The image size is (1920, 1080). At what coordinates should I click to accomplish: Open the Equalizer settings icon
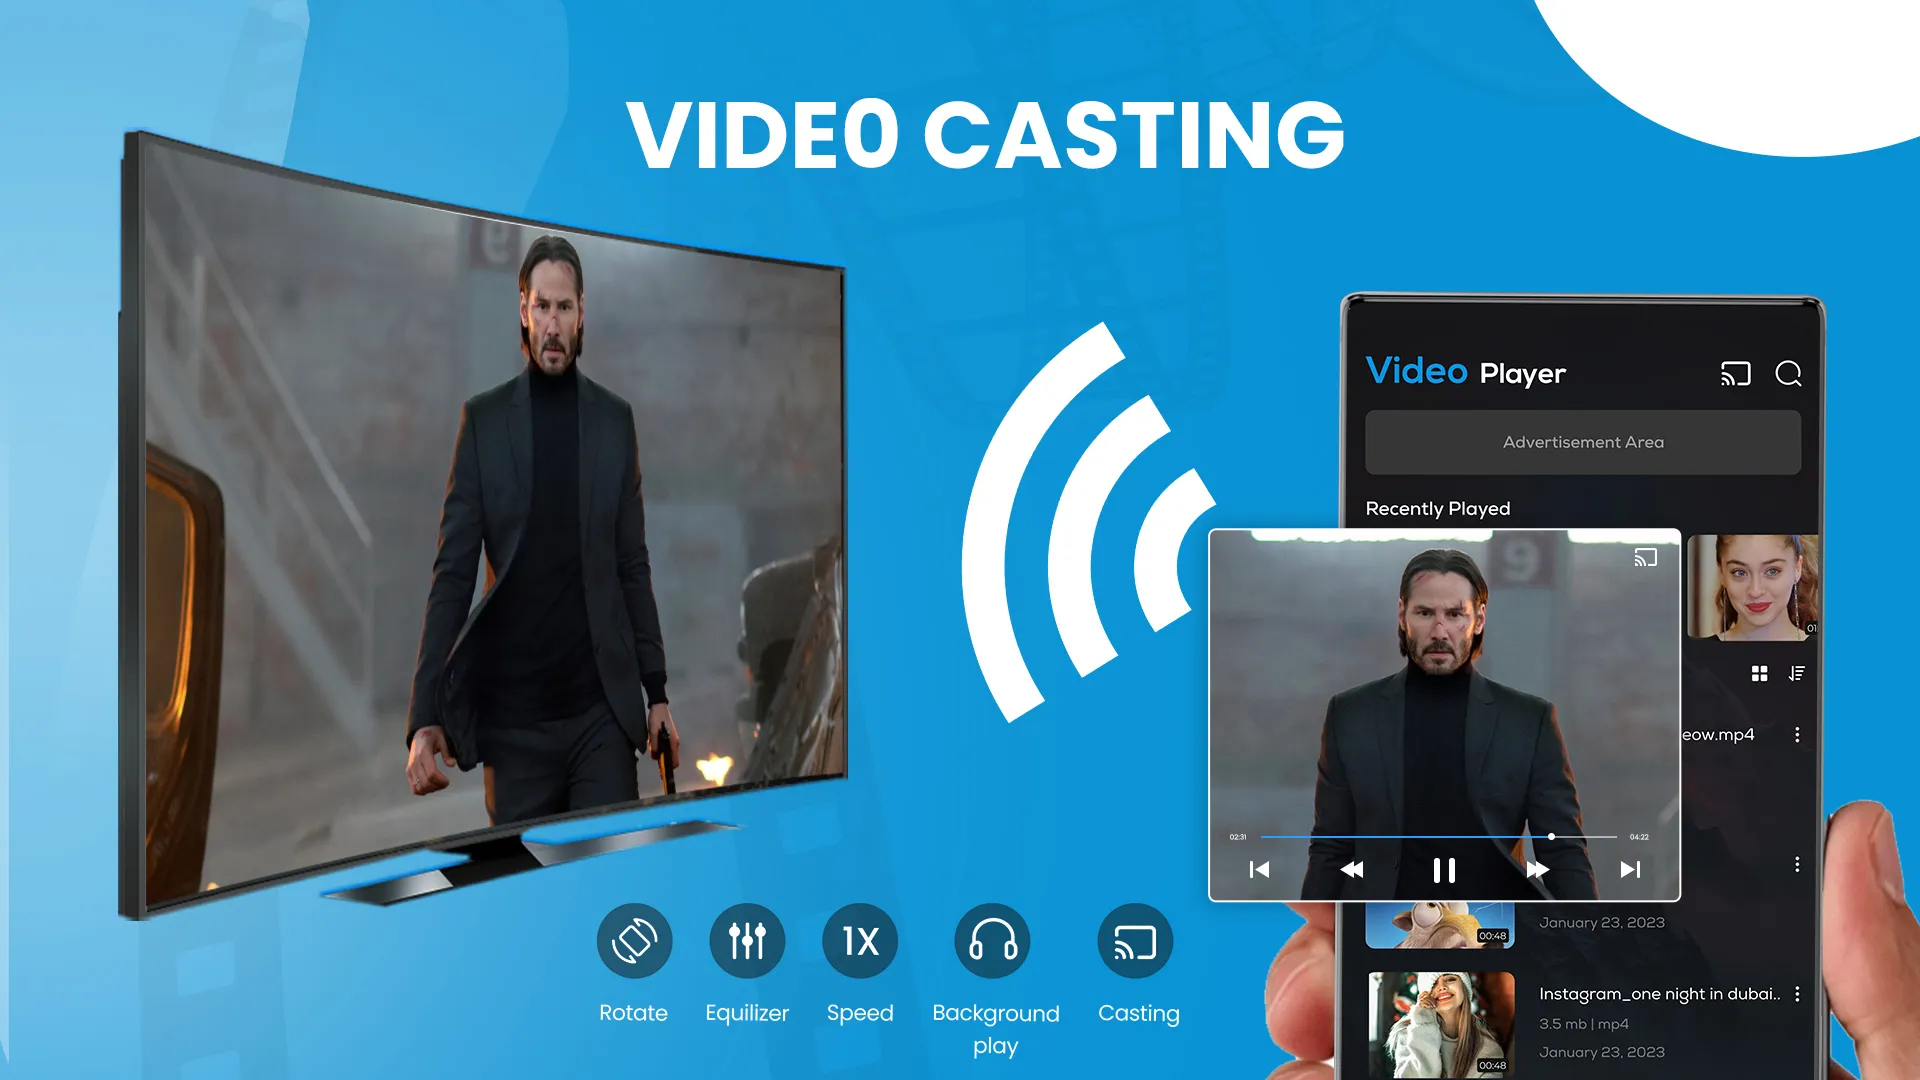point(744,942)
